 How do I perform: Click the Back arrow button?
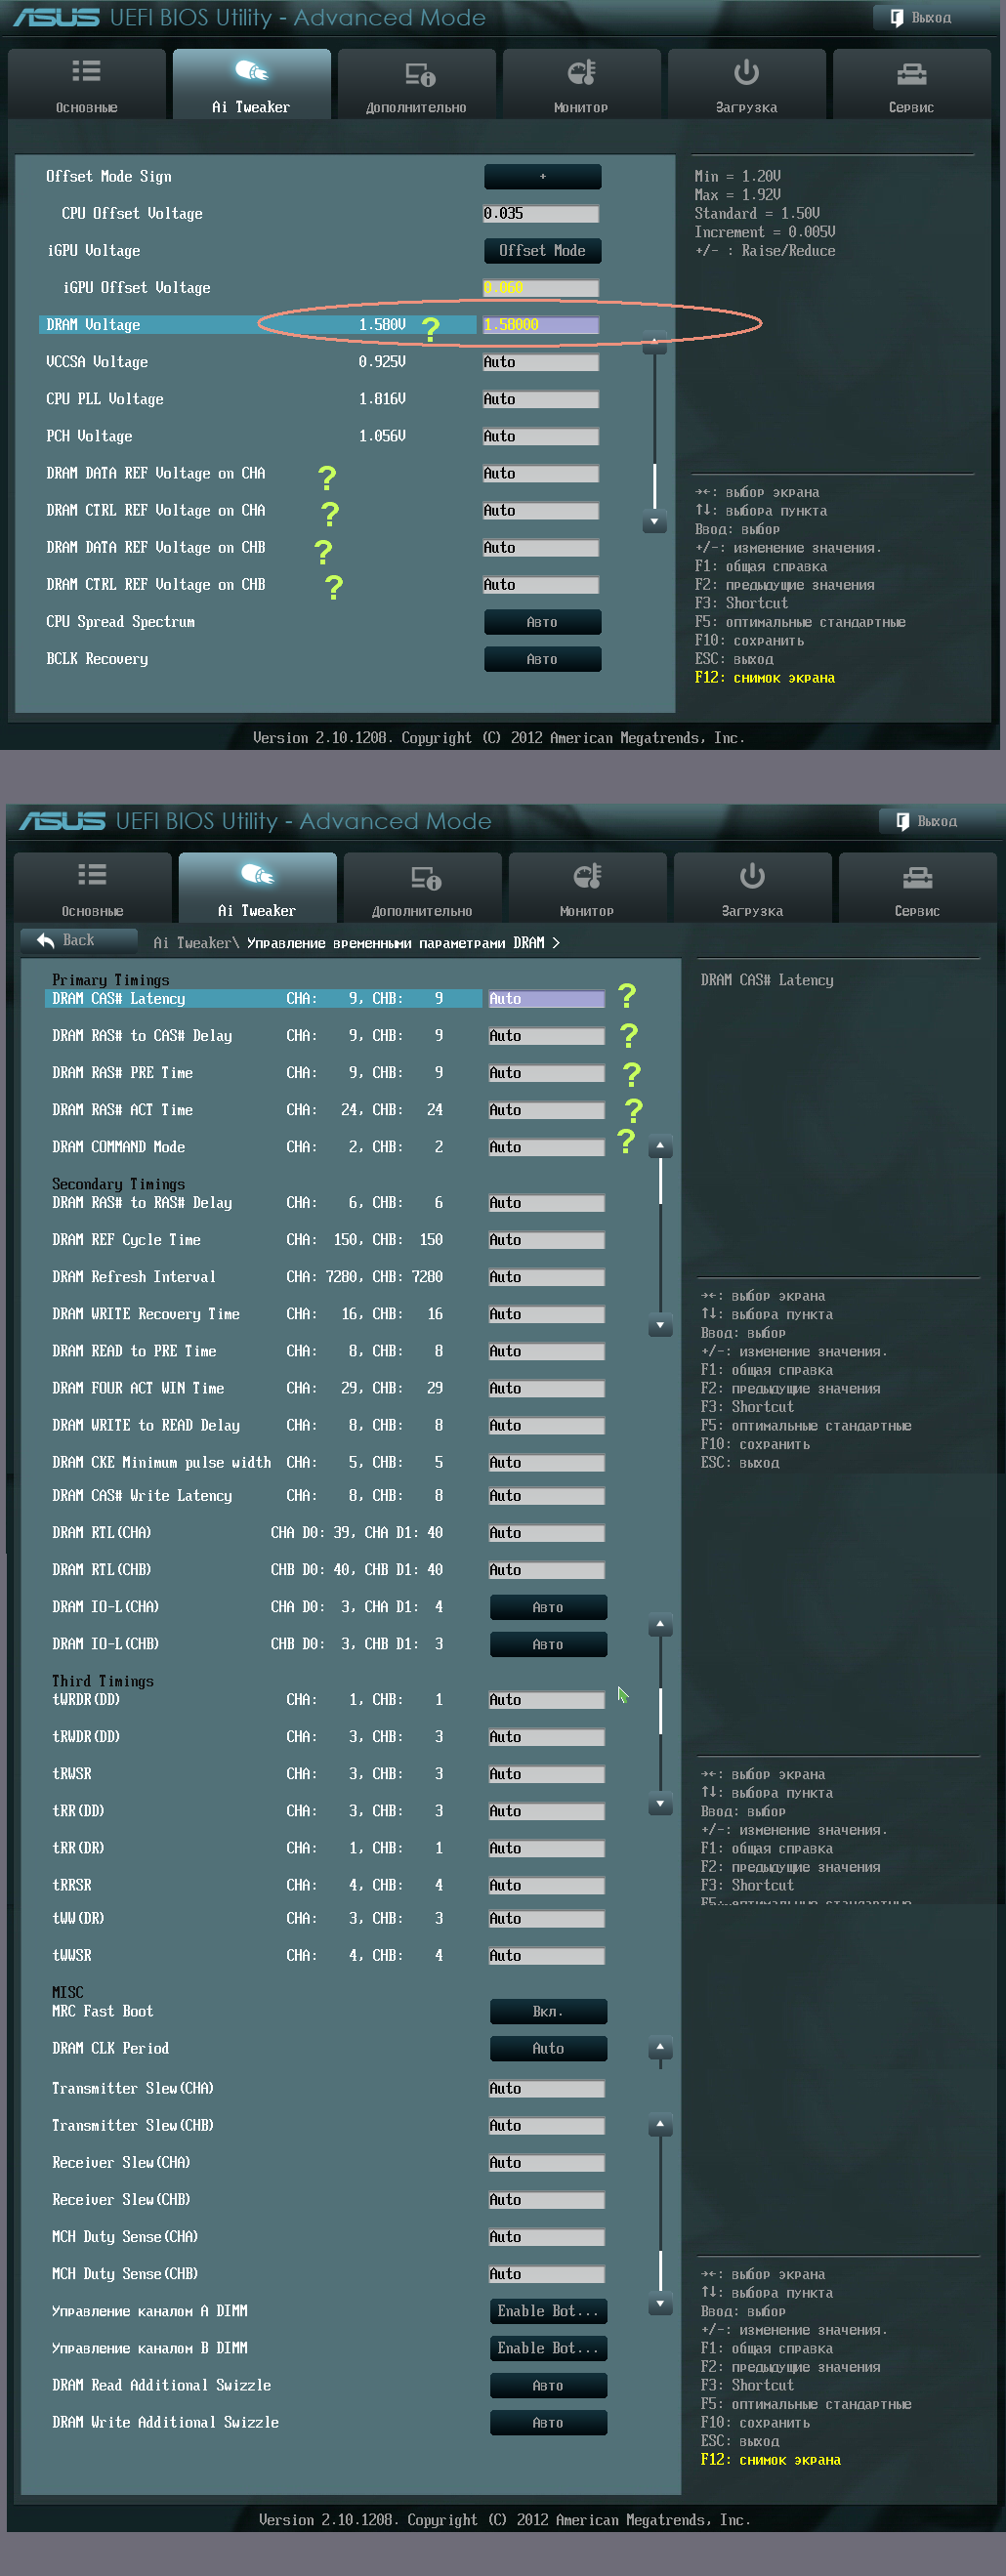coord(78,940)
